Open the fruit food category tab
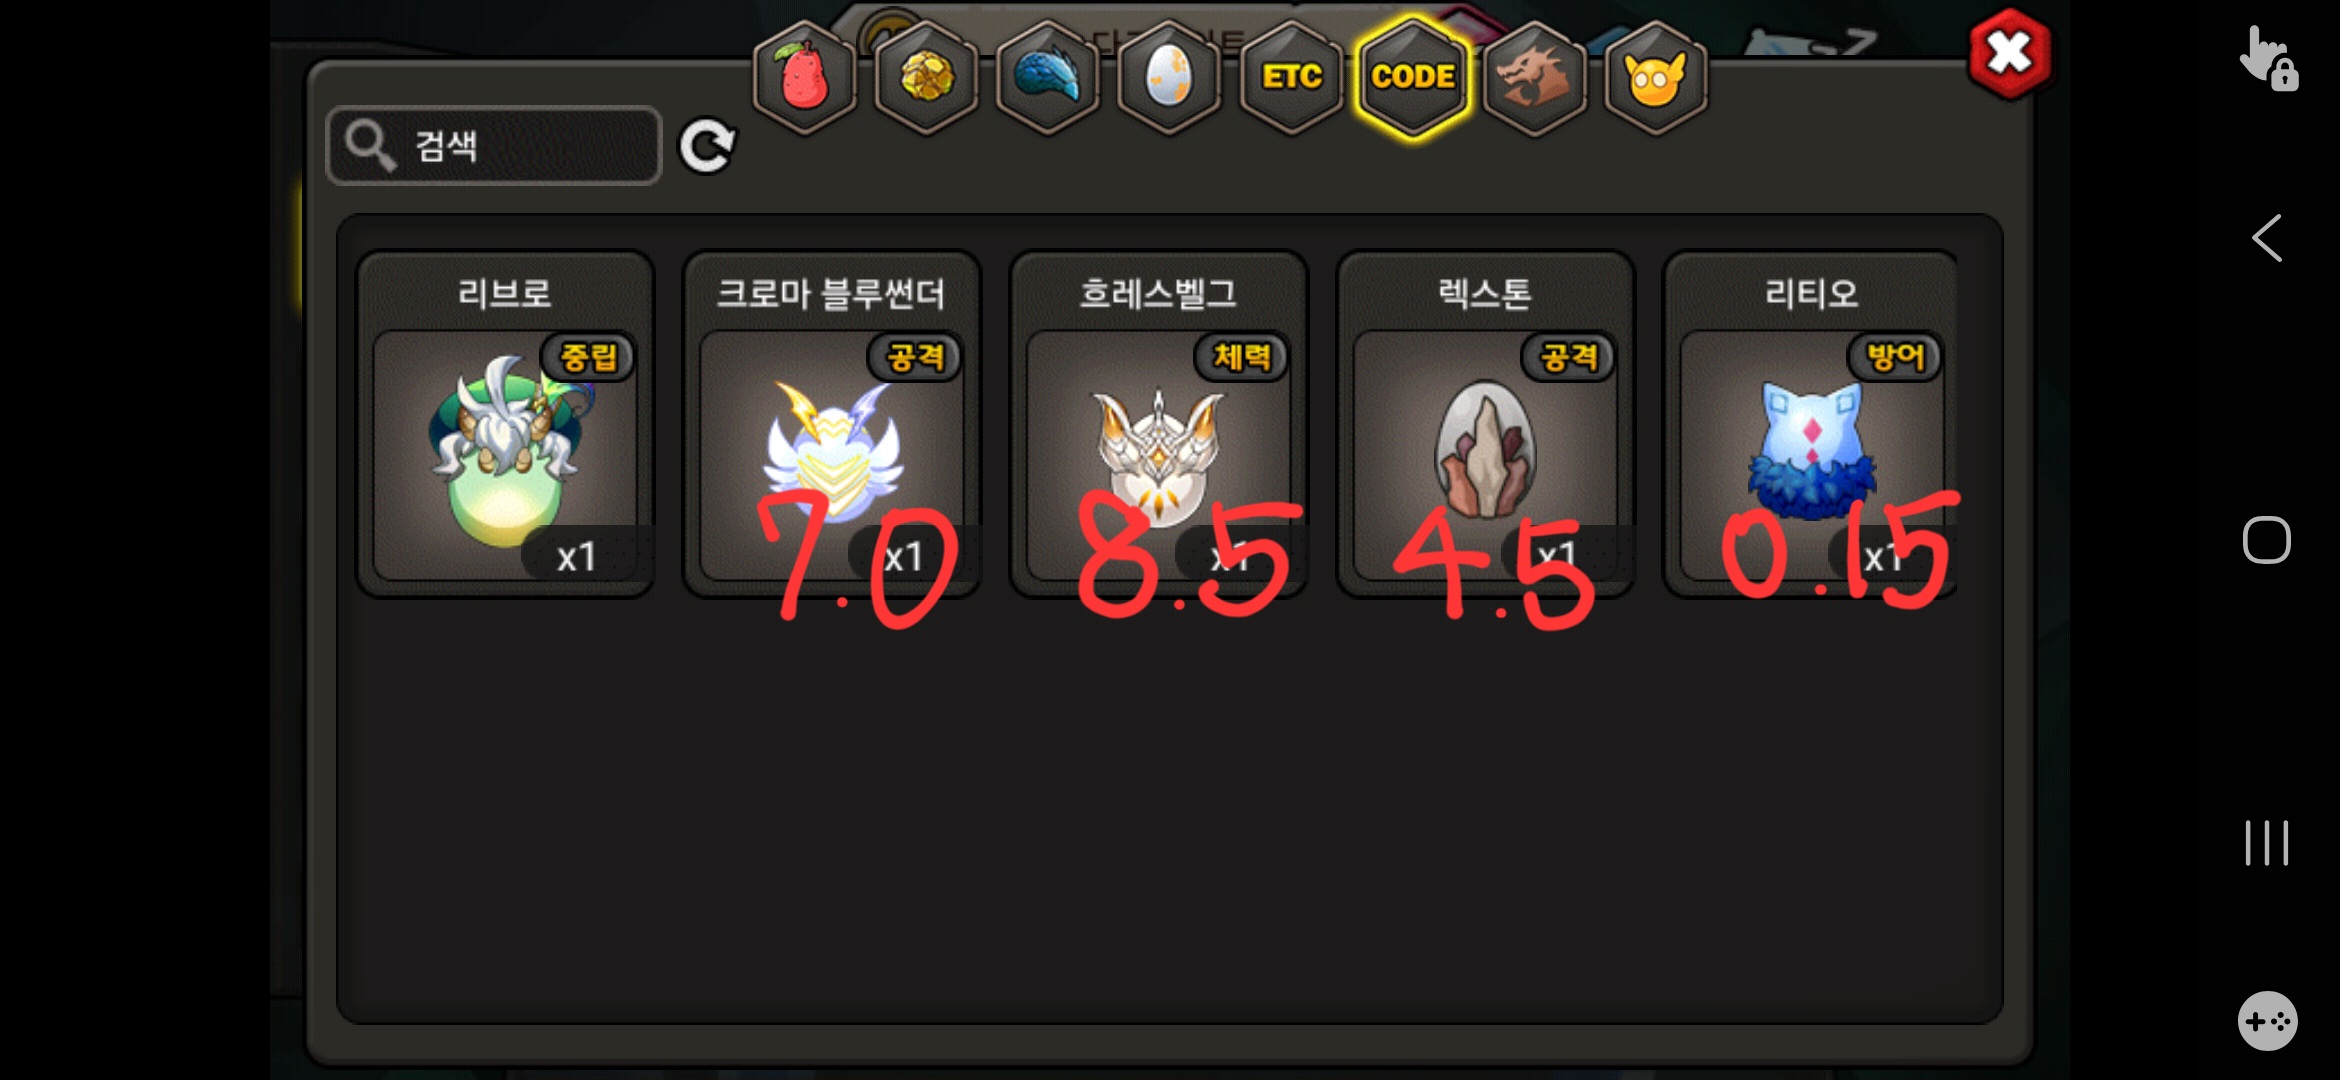The width and height of the screenshot is (2340, 1080). [805, 77]
